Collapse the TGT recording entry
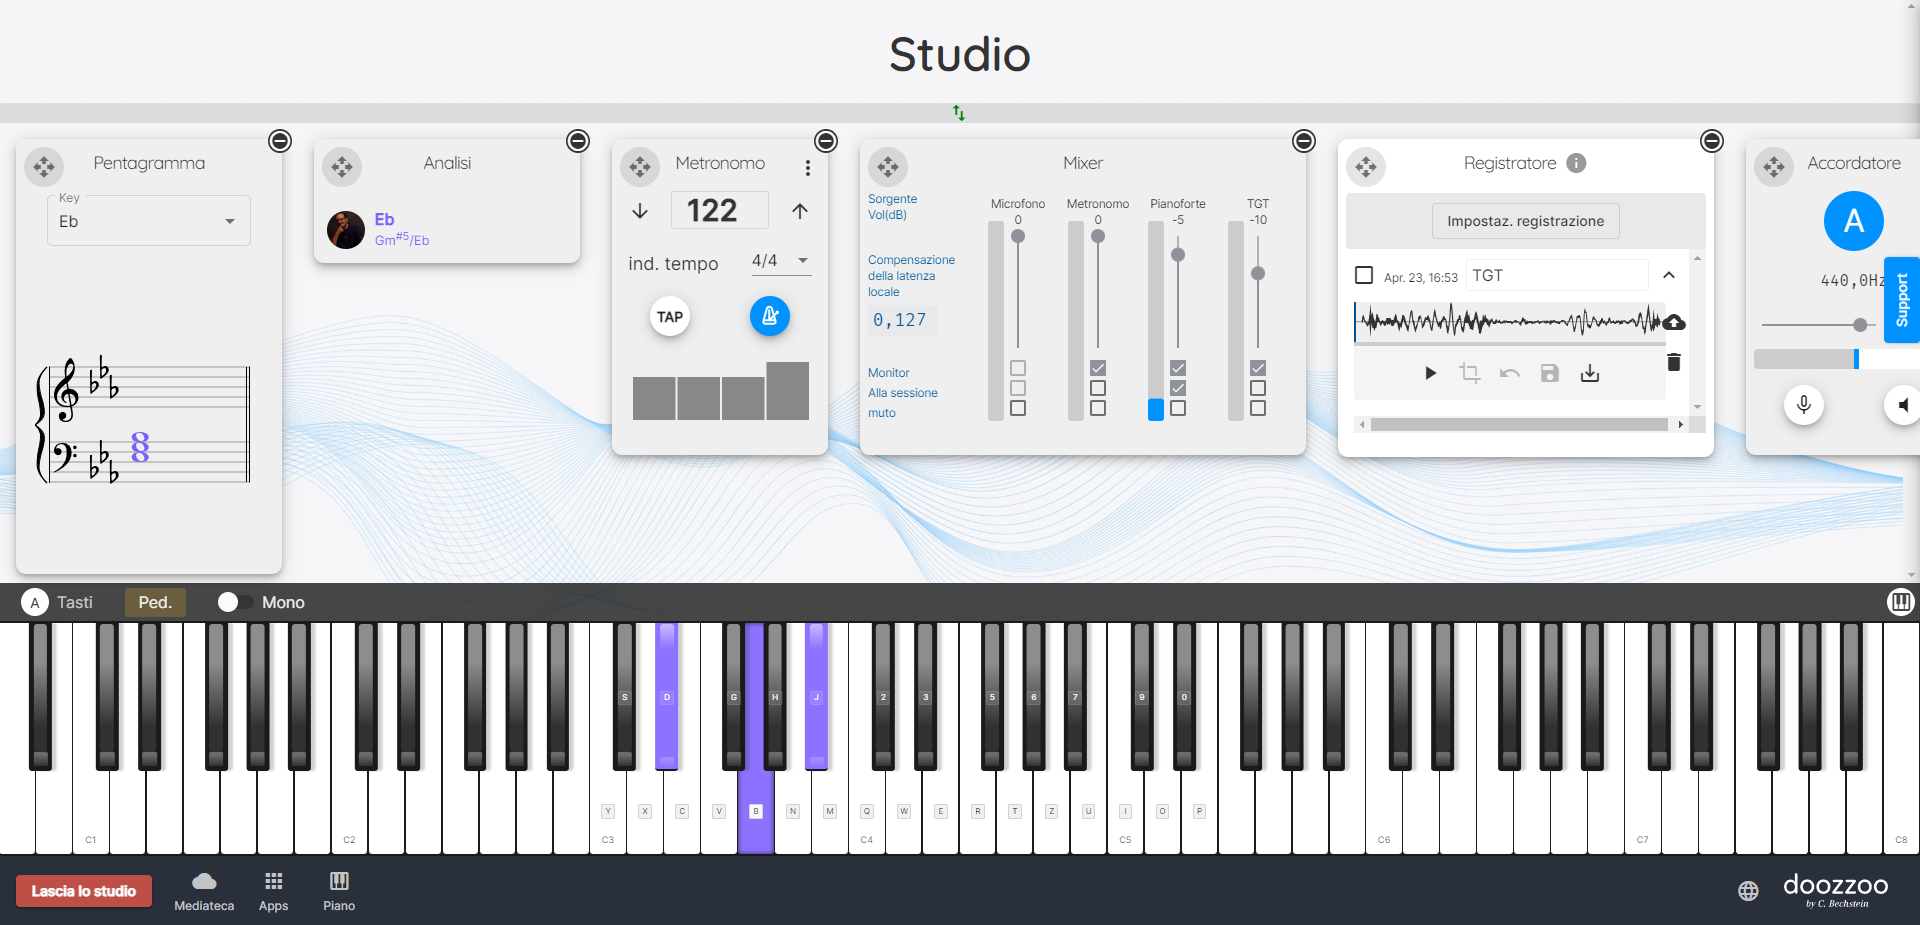The height and width of the screenshot is (925, 1920). coord(1669,275)
